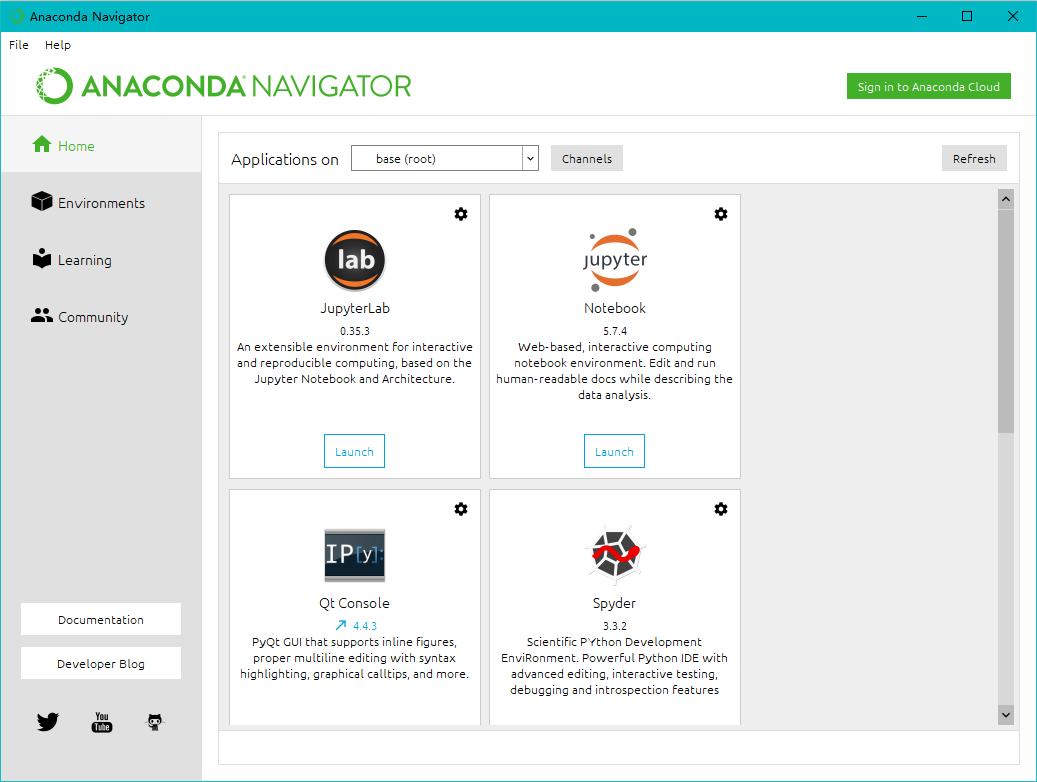Screen dimensions: 1037x782
Task: Click the IPython Qt Console logo
Action: tap(354, 555)
